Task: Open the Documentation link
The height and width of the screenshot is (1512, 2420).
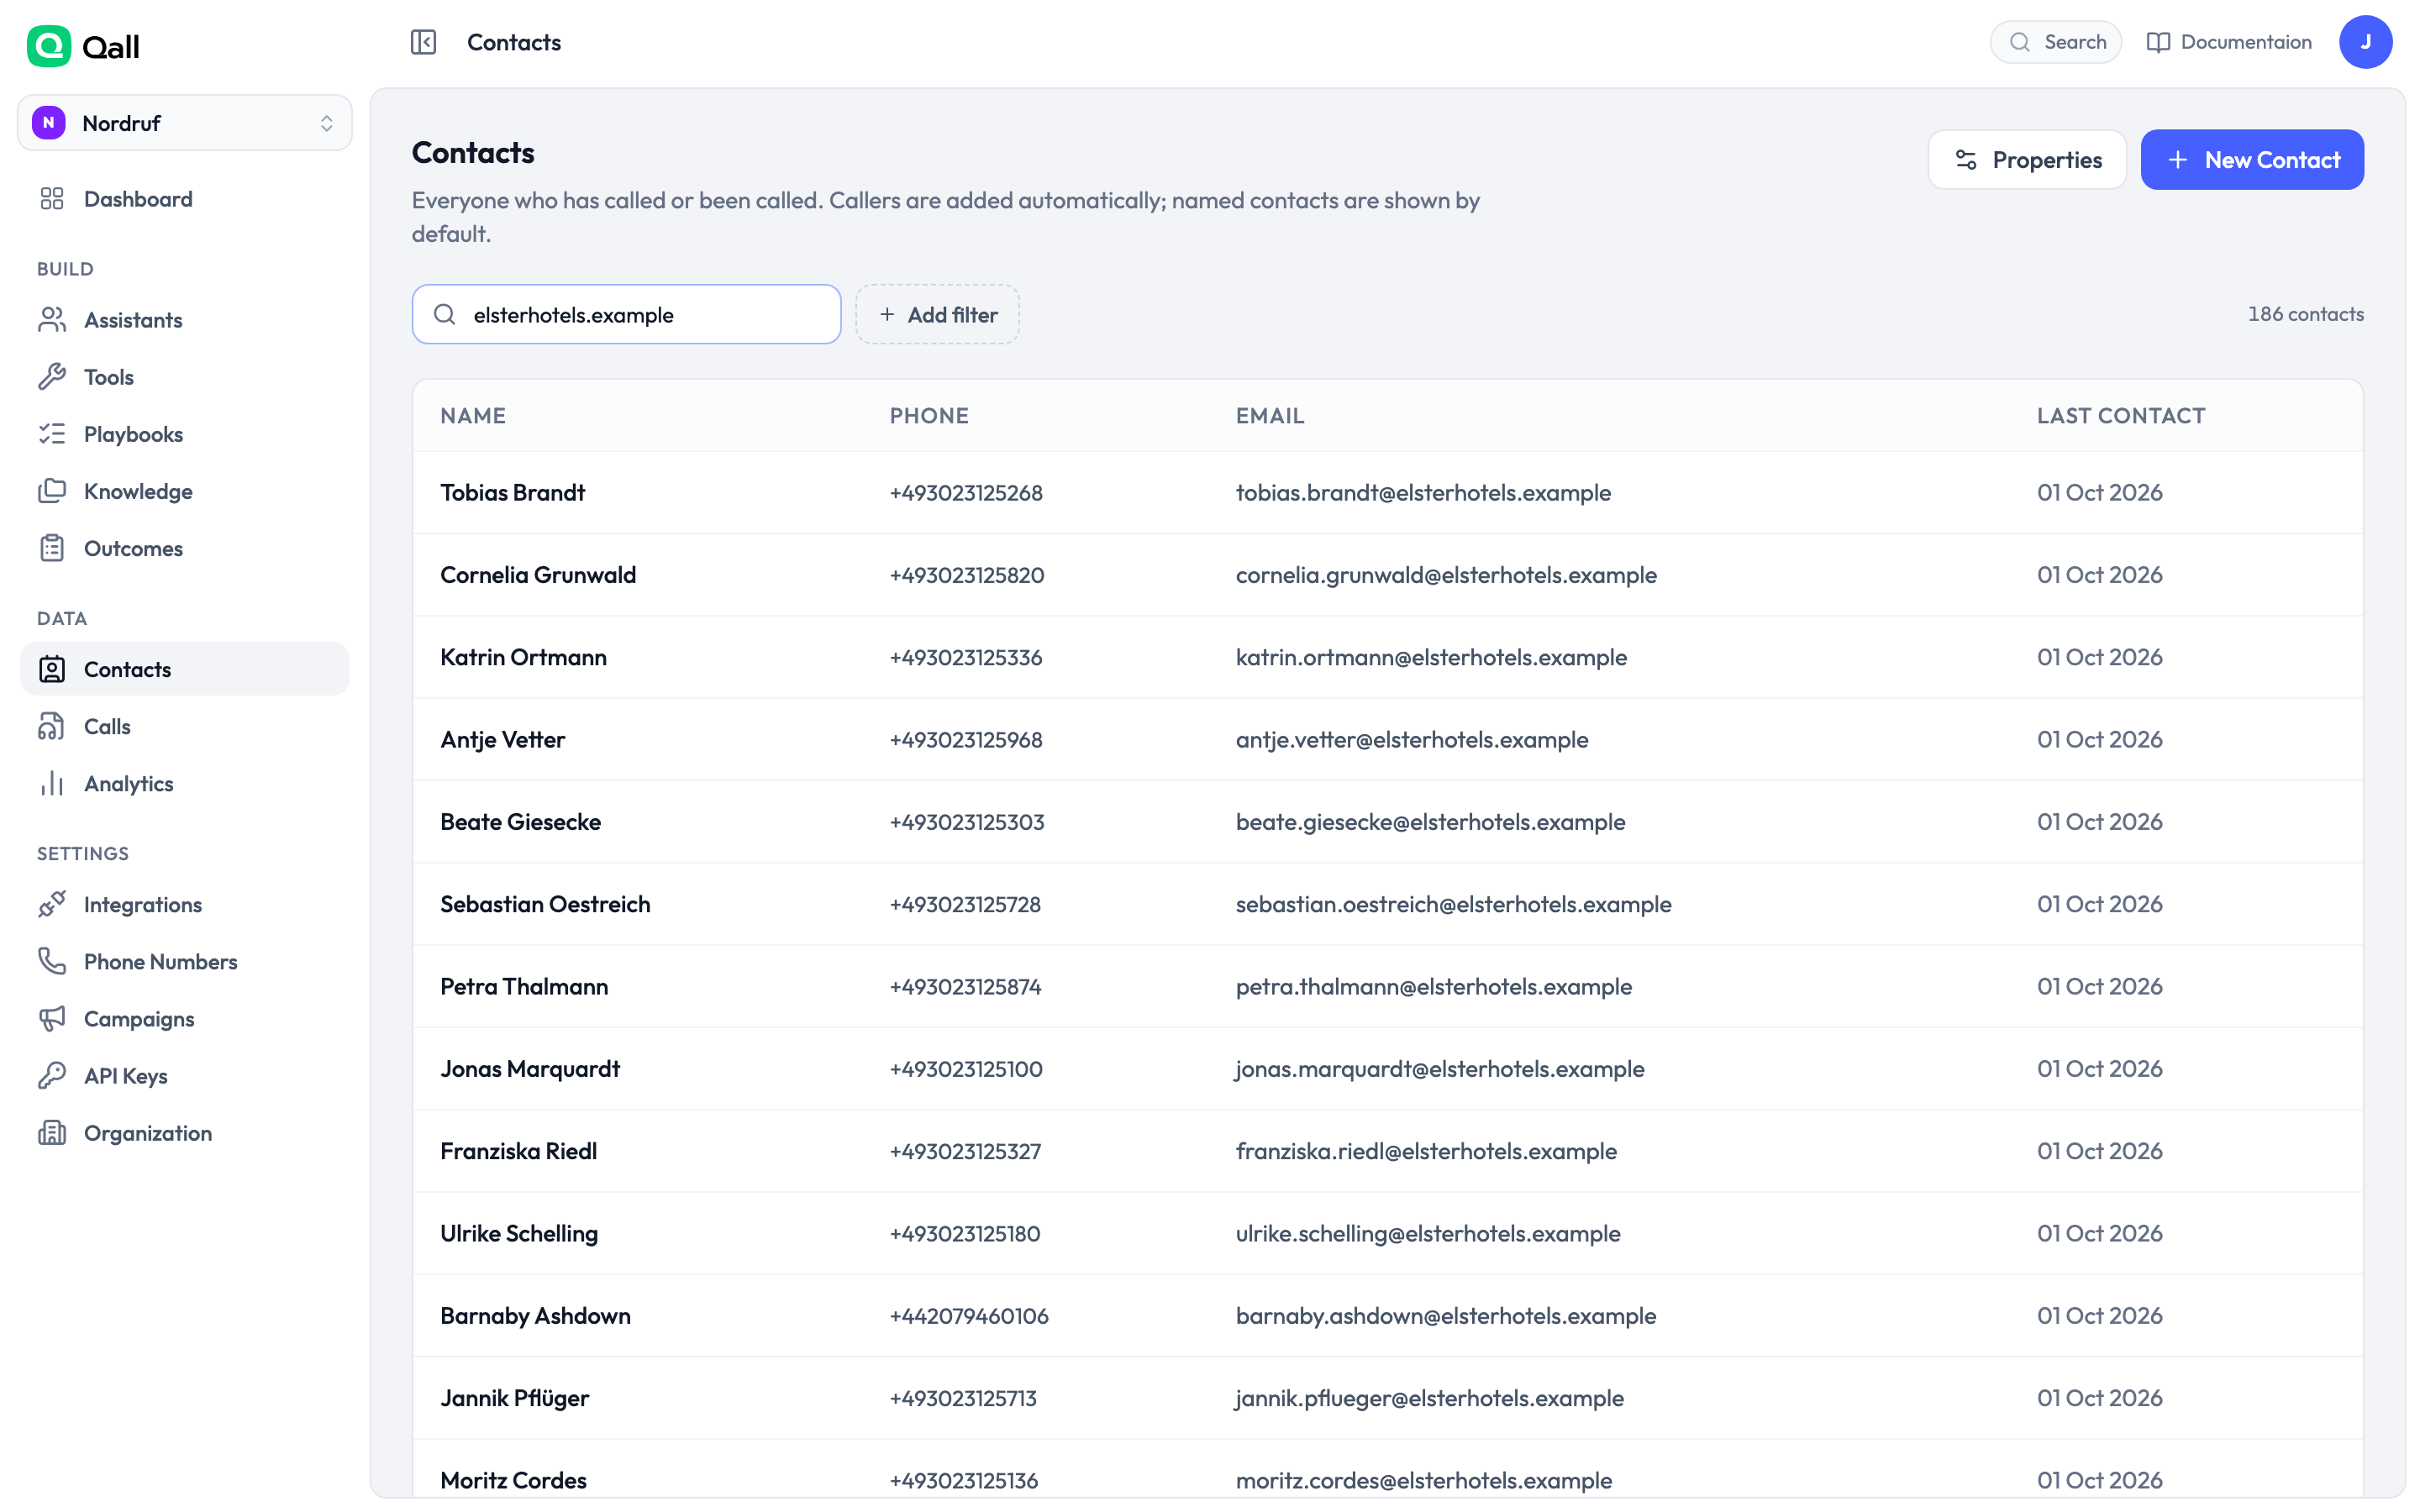Action: (2229, 42)
